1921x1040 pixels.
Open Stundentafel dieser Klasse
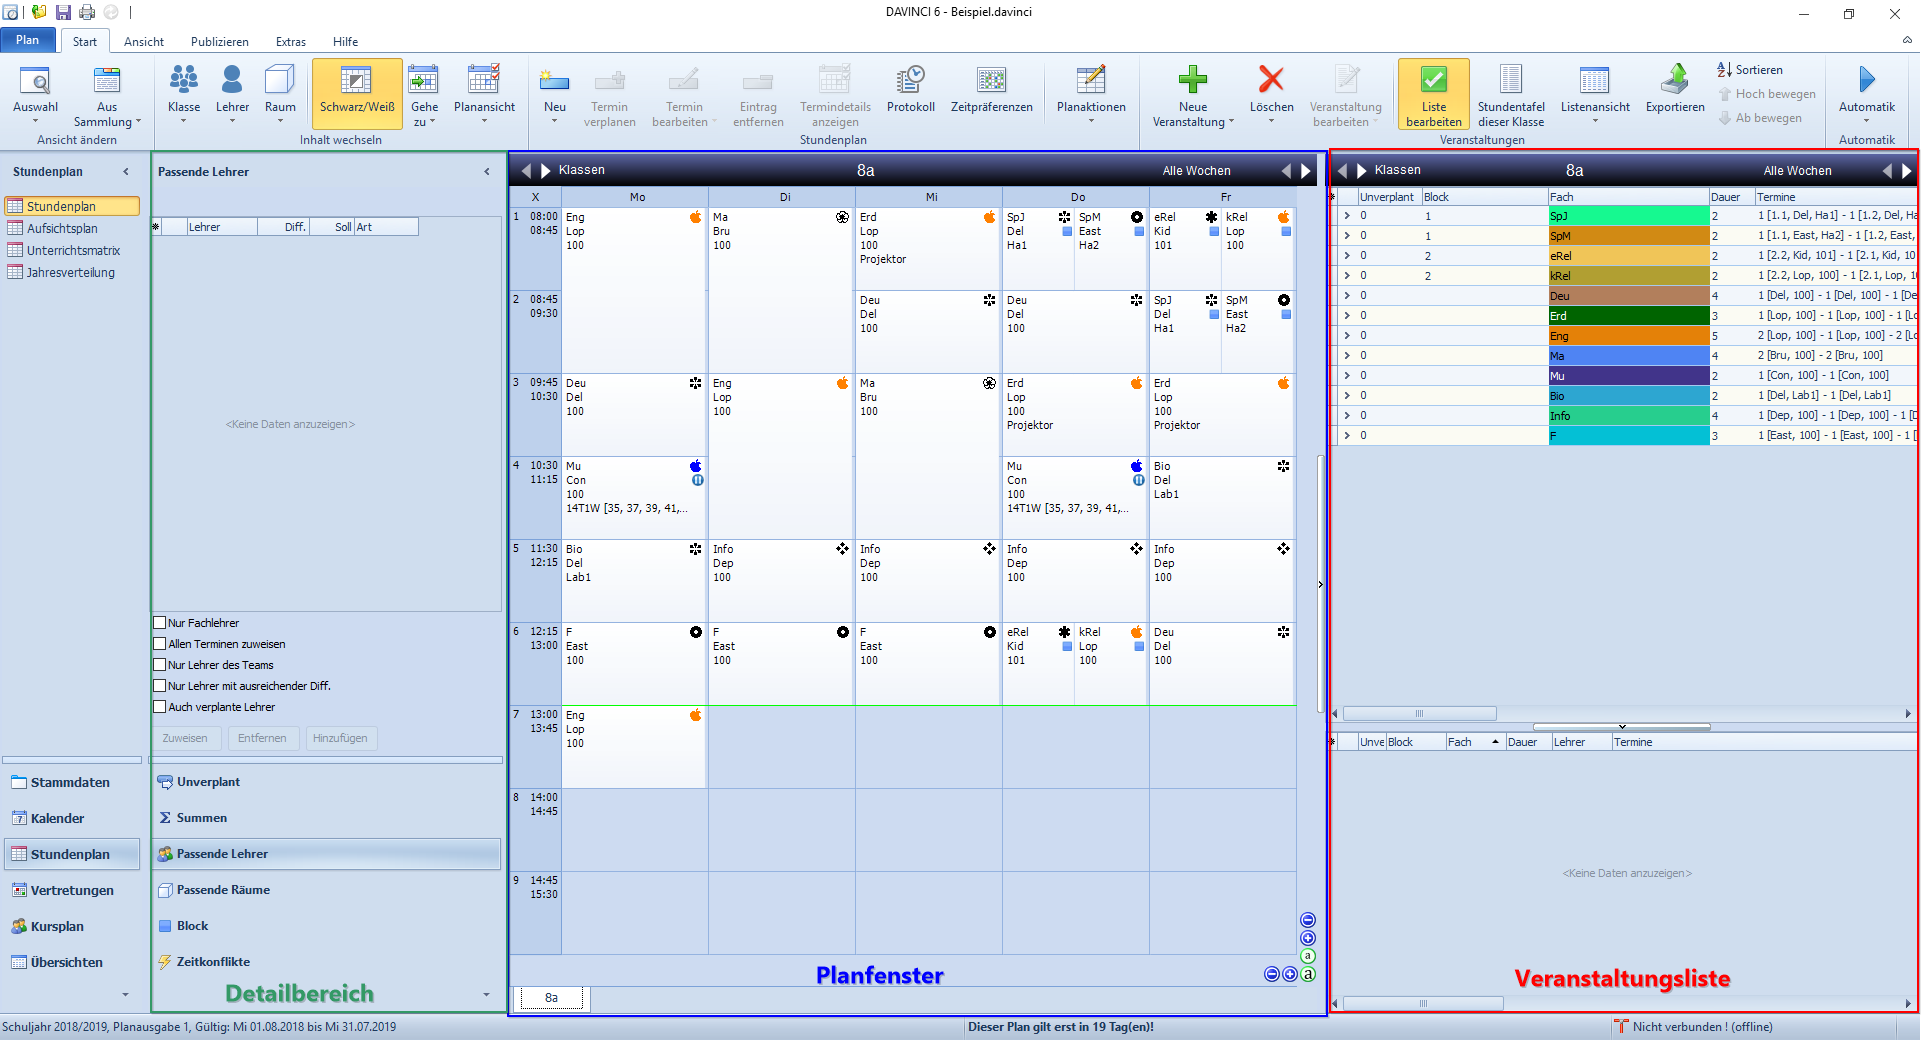(x=1511, y=94)
